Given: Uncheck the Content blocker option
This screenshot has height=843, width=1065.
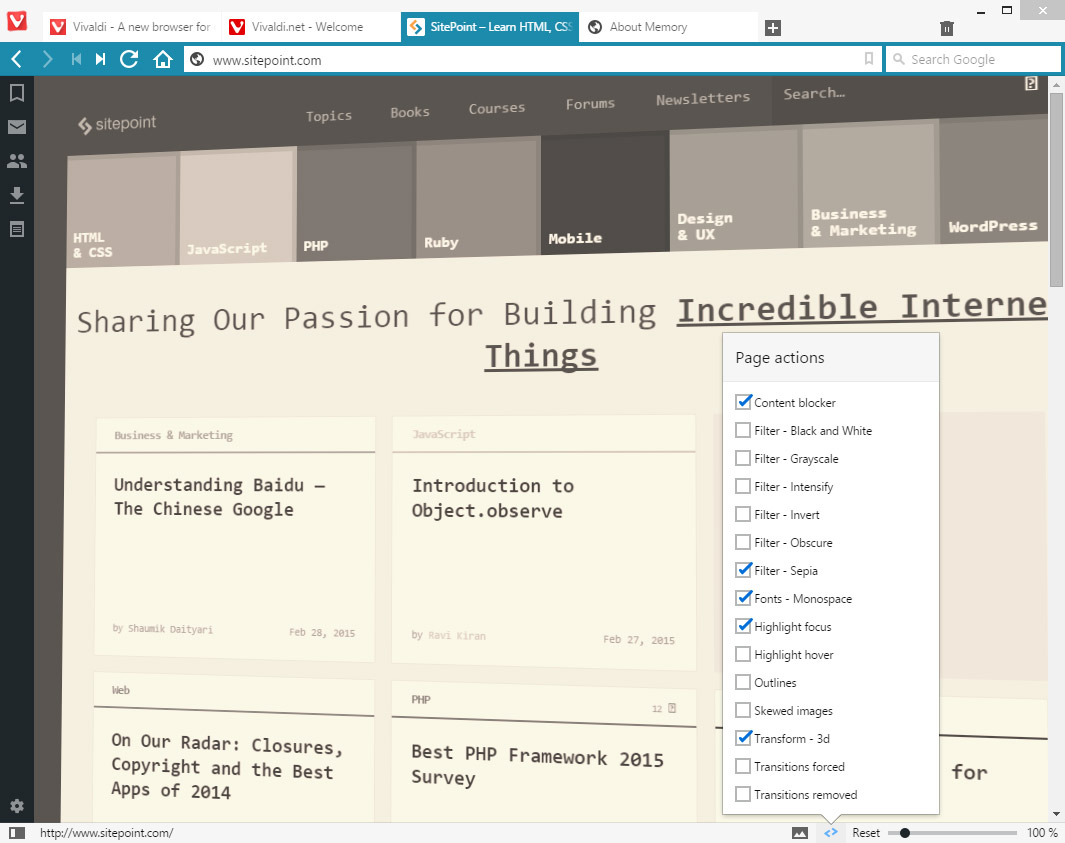Looking at the screenshot, I should [743, 403].
